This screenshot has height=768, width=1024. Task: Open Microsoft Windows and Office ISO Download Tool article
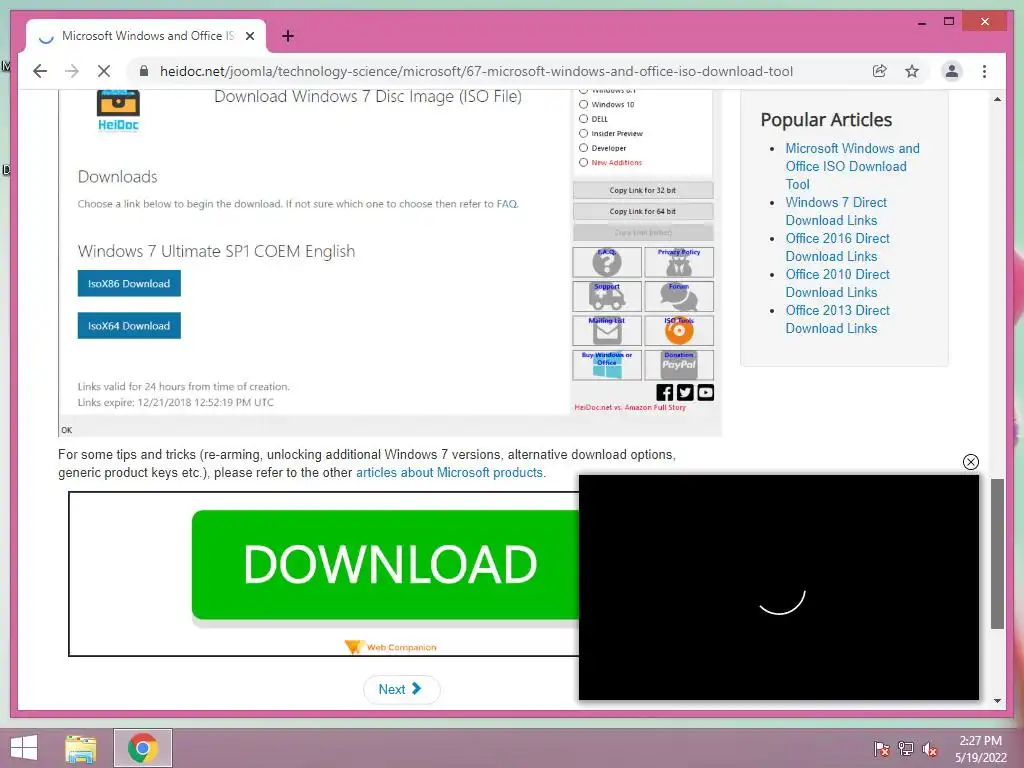tap(852, 167)
